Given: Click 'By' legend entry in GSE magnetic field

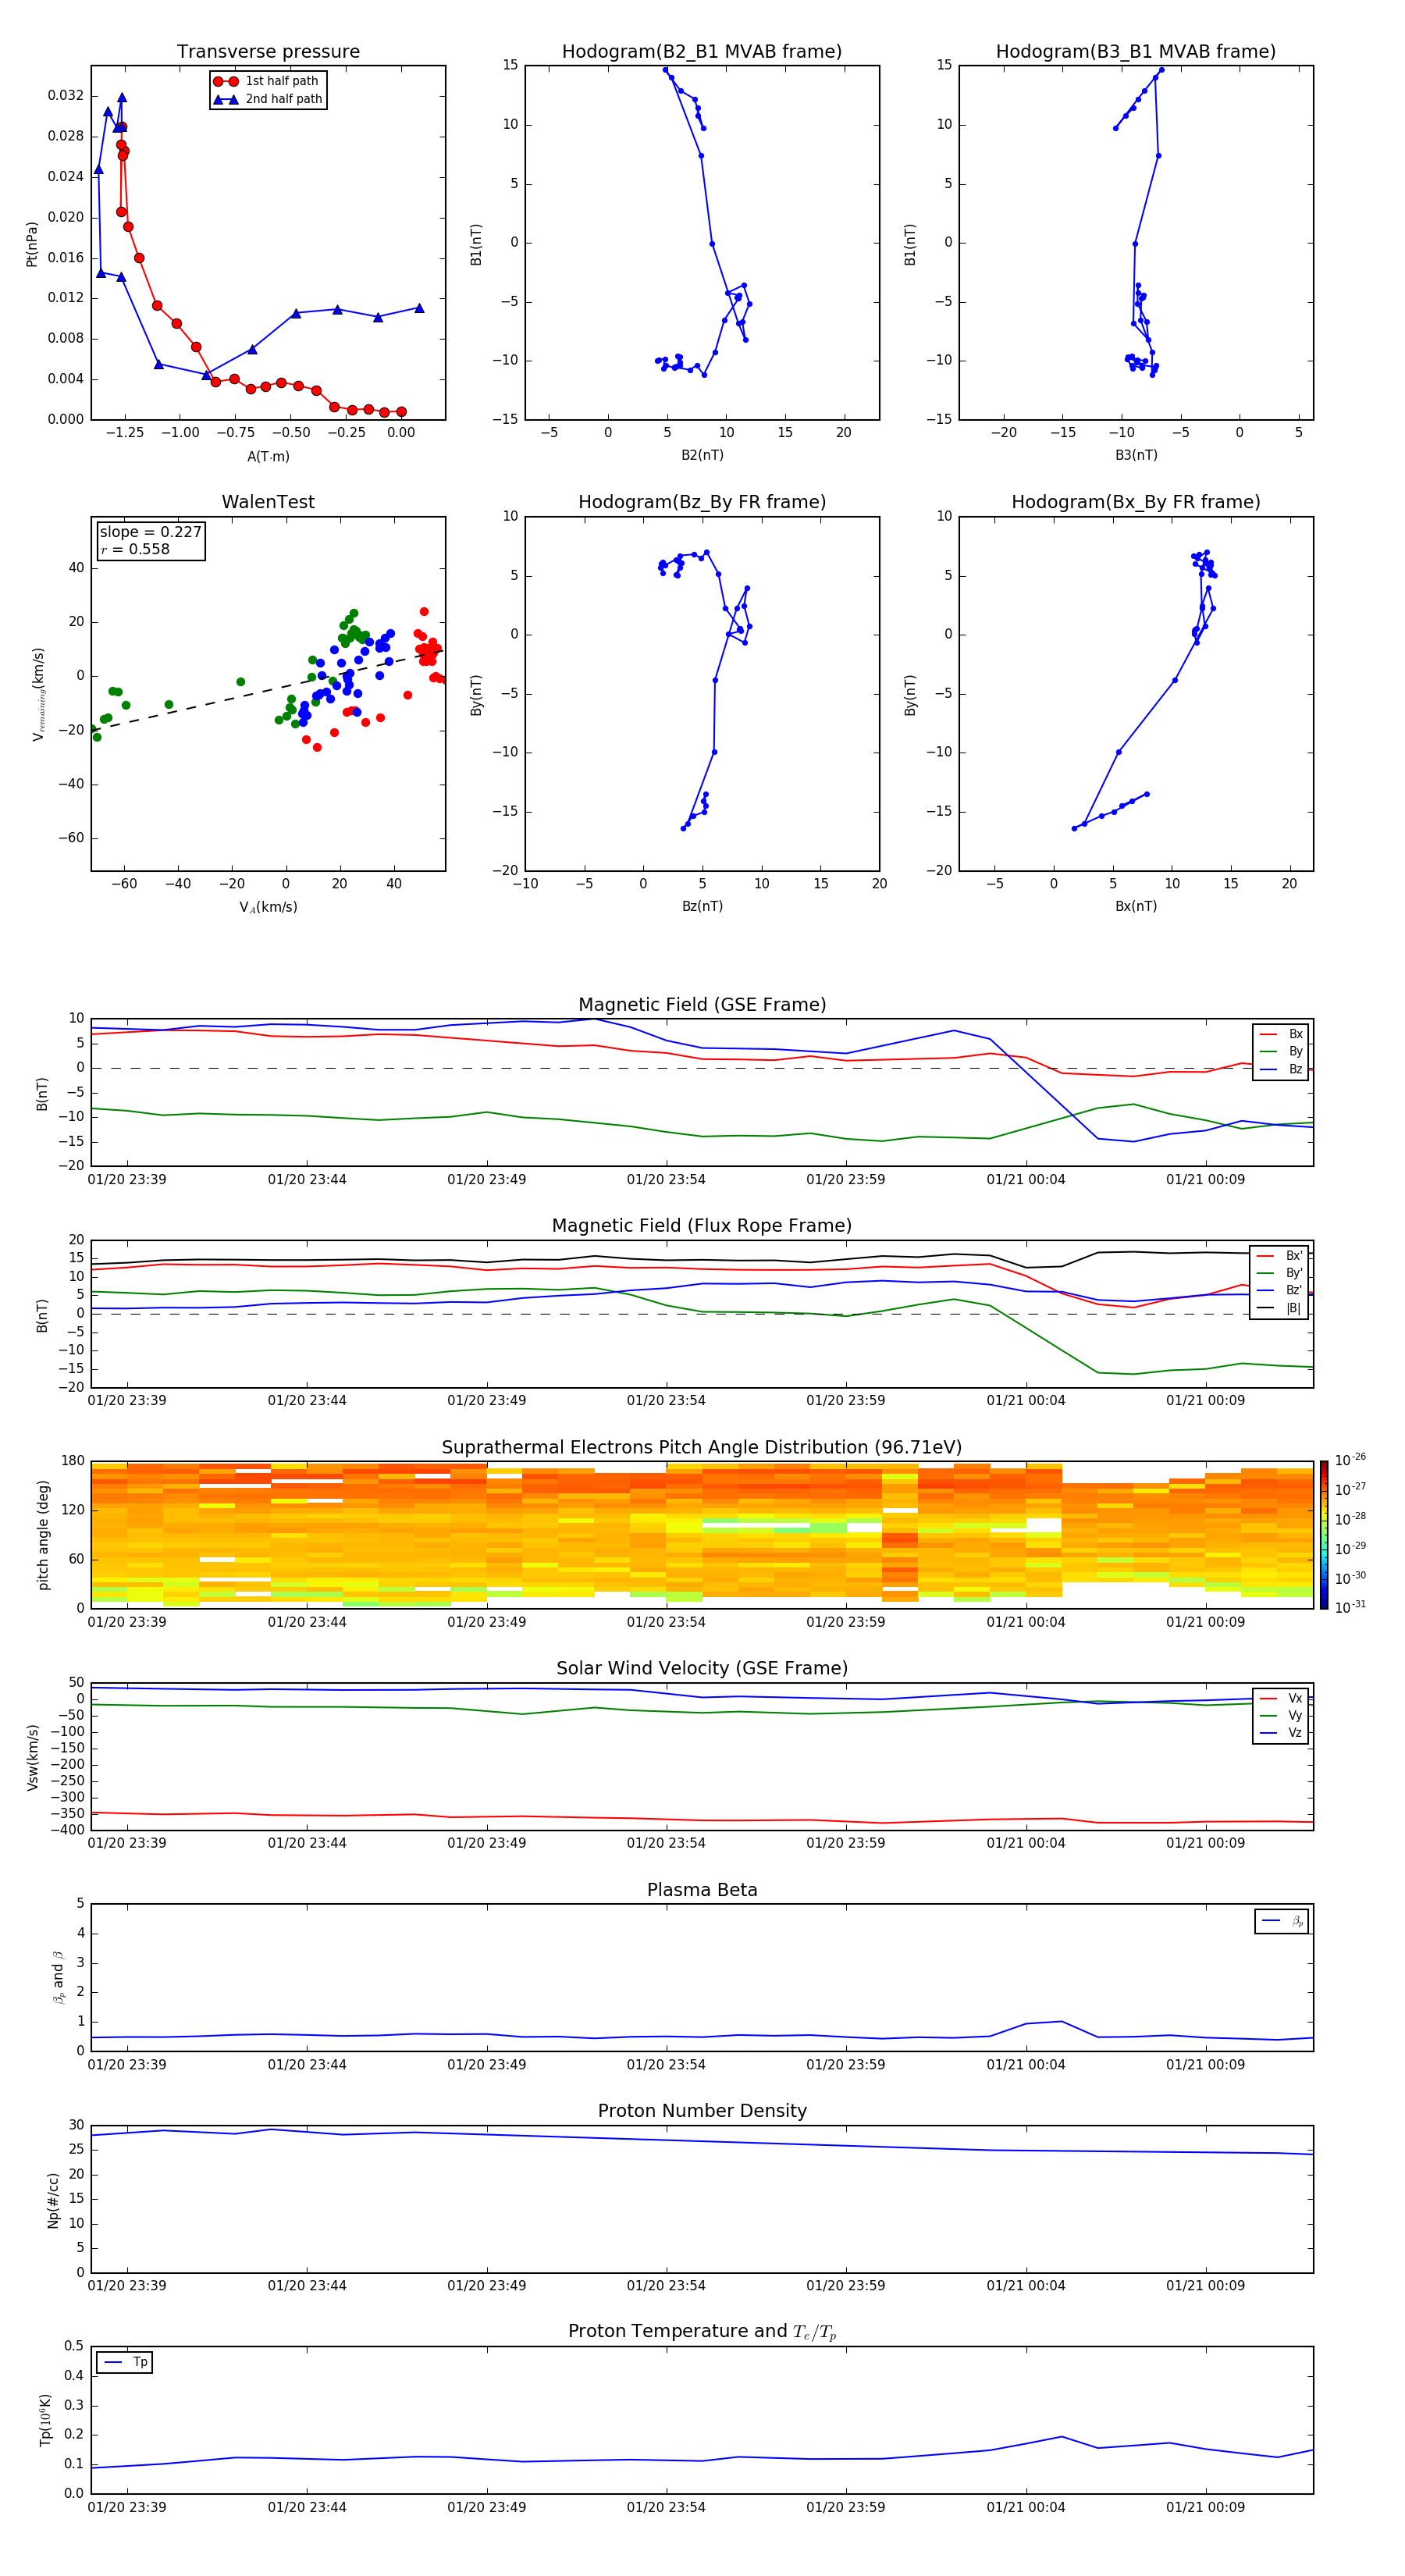Looking at the screenshot, I should pos(1282,1052).
